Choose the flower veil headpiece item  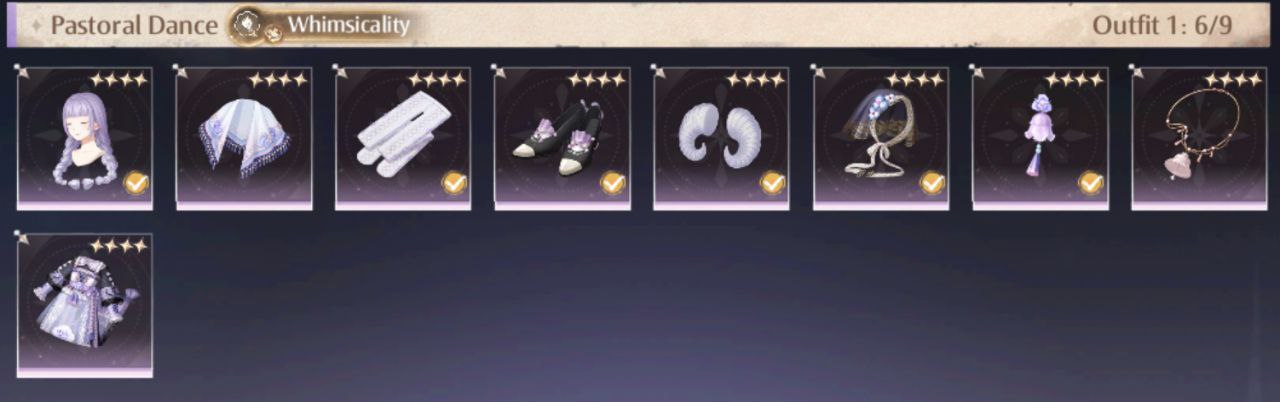(x=881, y=138)
